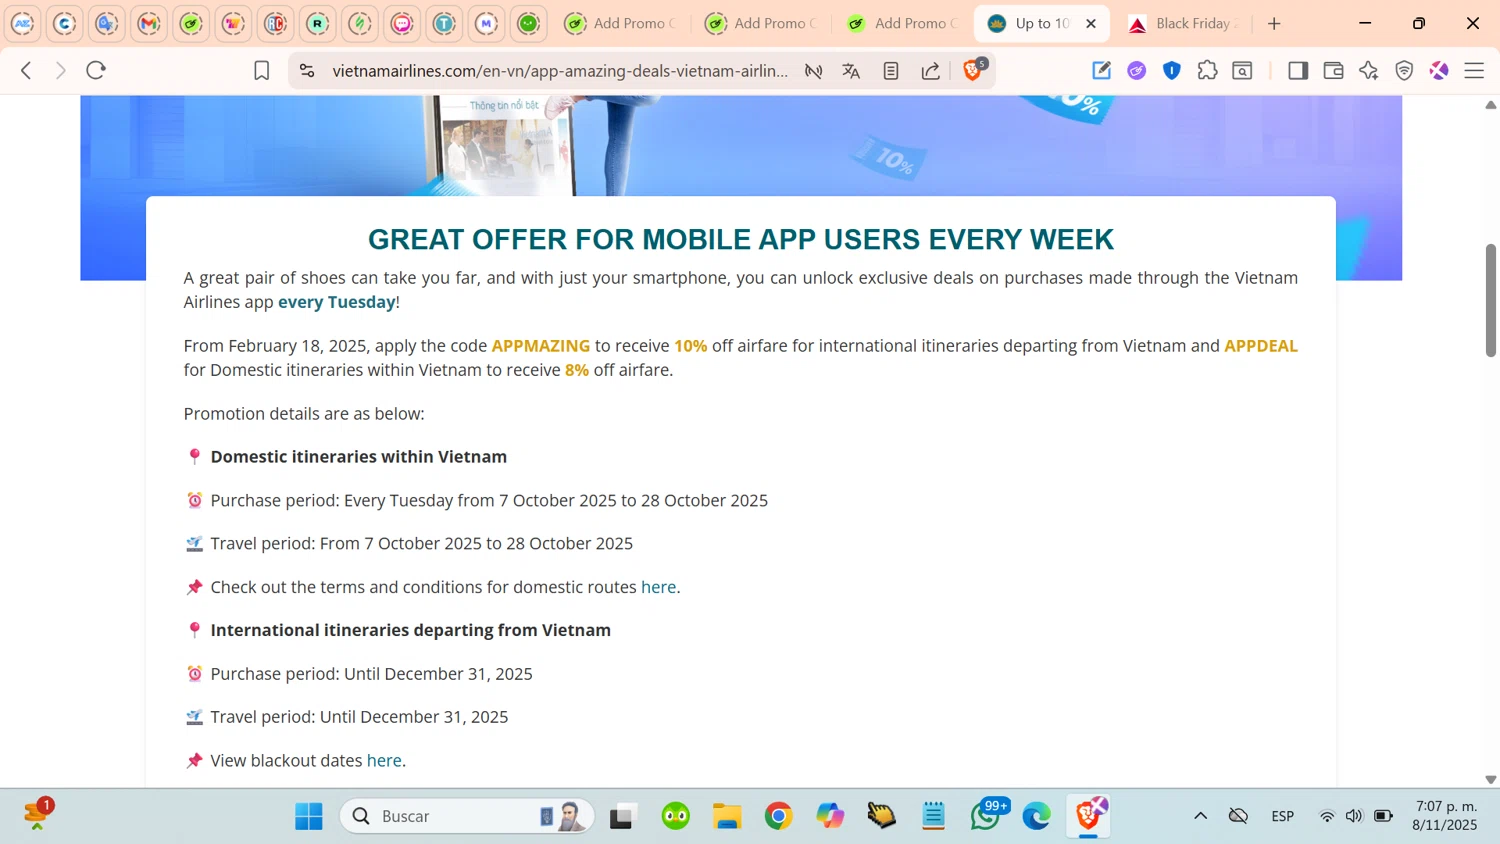Screen dimensions: 1500x844
Task: Open blackout dates 'here' link
Action: tap(384, 760)
